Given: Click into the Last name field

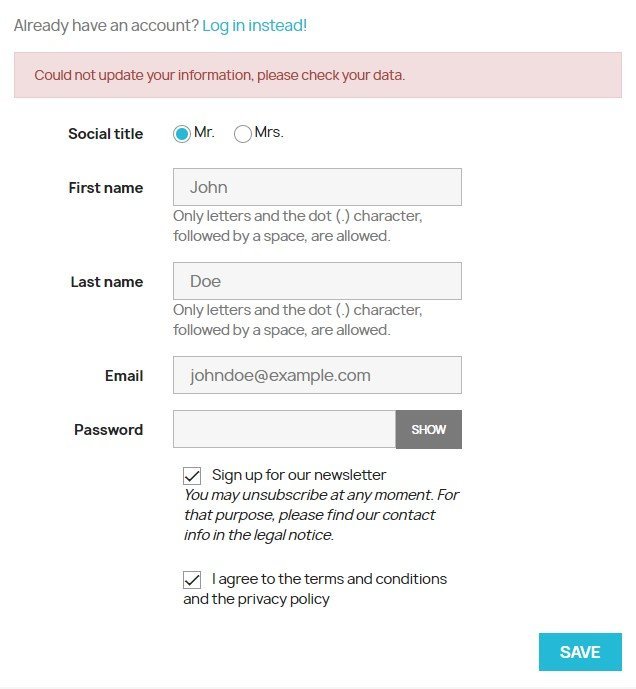Looking at the screenshot, I should [x=317, y=281].
